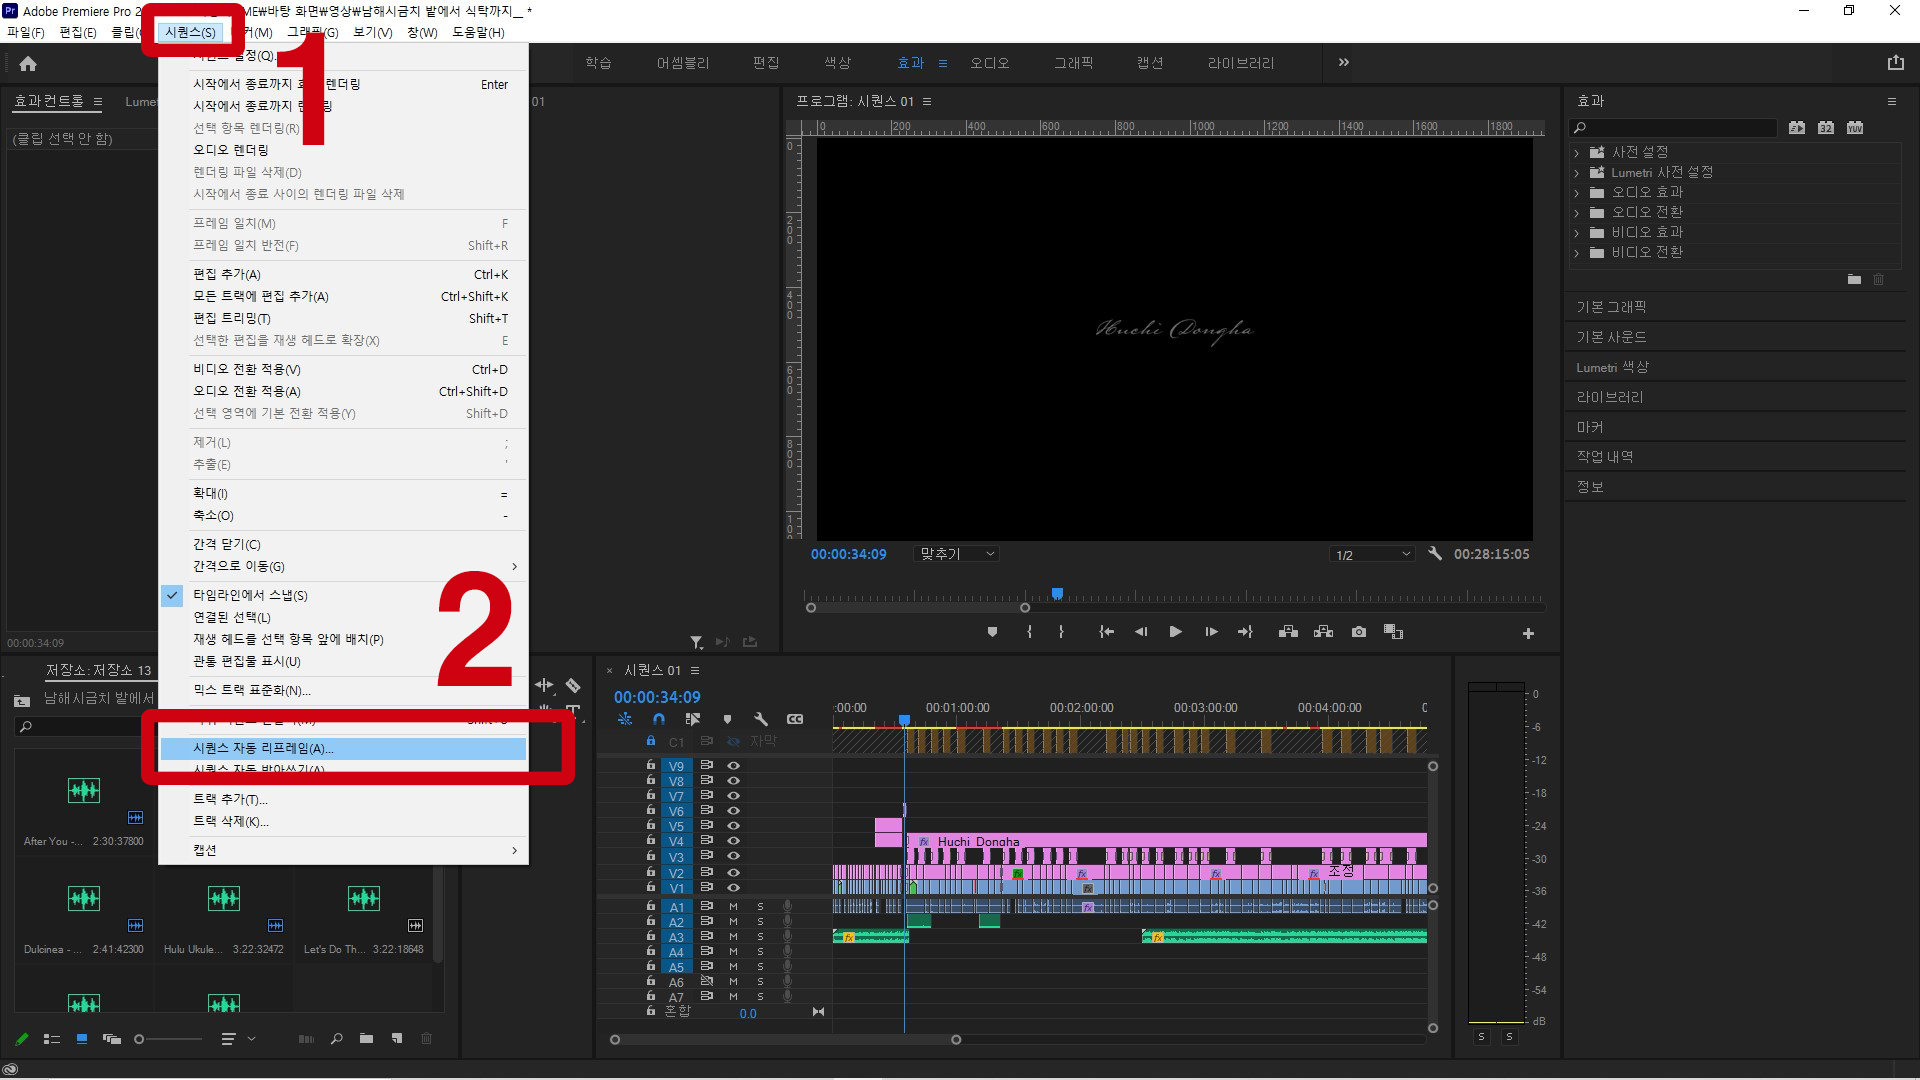Mute audio track A1
Image resolution: width=1920 pixels, height=1080 pixels.
pyautogui.click(x=733, y=907)
